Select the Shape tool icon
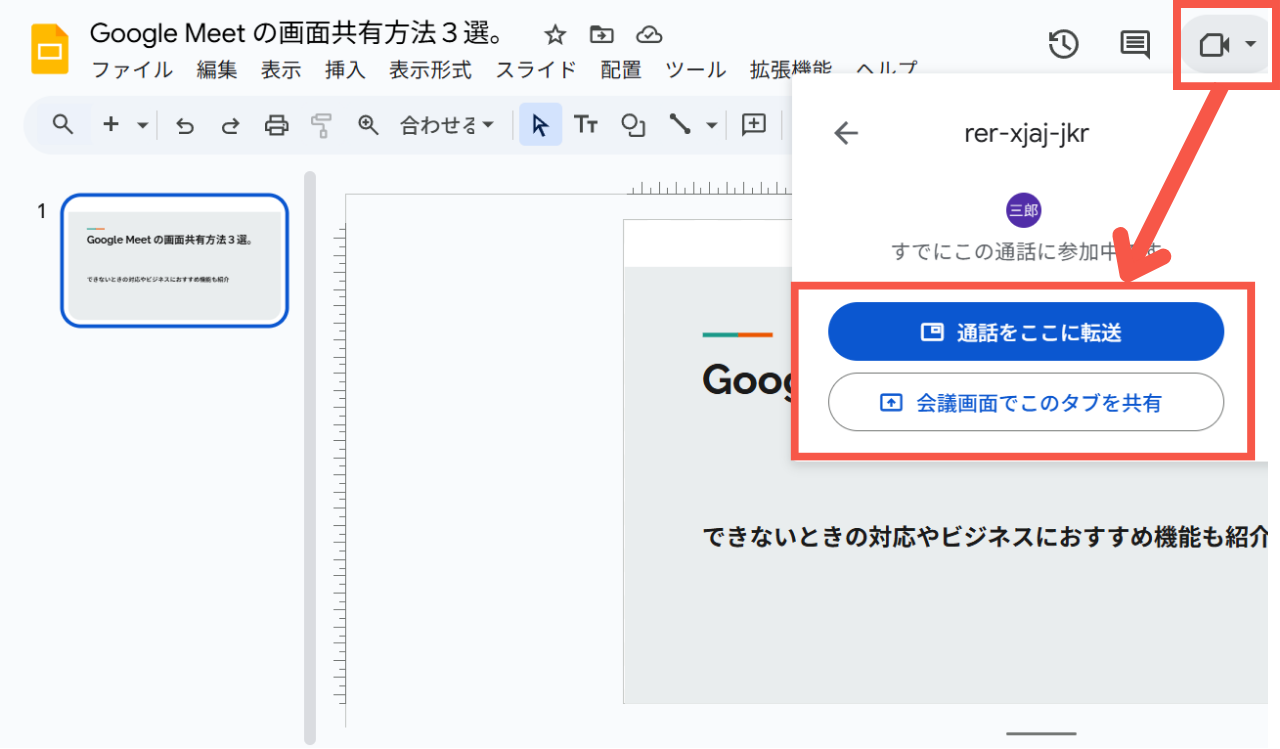This screenshot has height=749, width=1280. (x=633, y=125)
